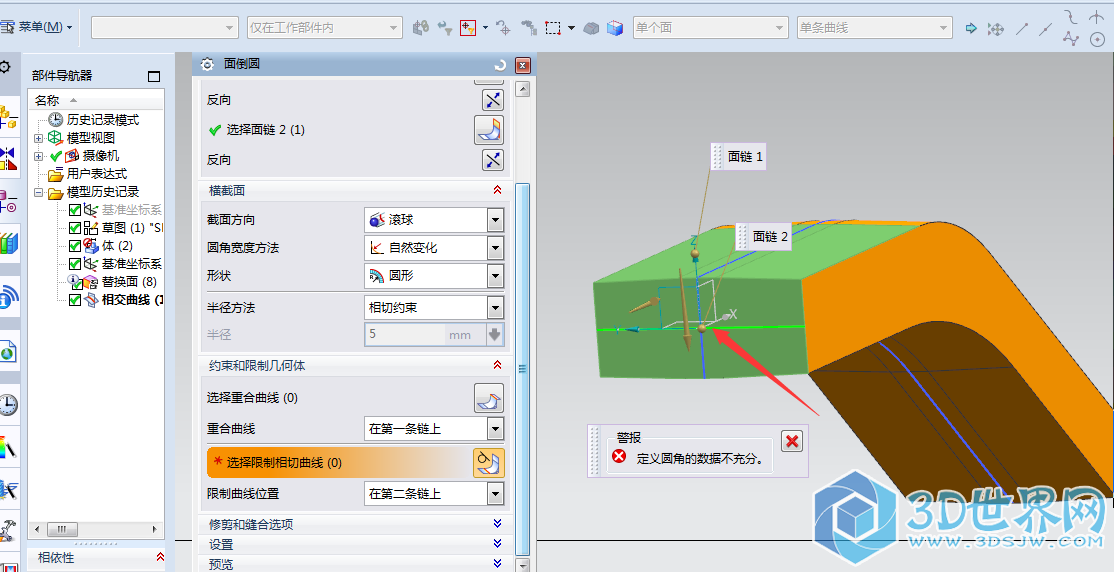Open the System Materials color palette icon
1114x572 pixels.
point(9,448)
